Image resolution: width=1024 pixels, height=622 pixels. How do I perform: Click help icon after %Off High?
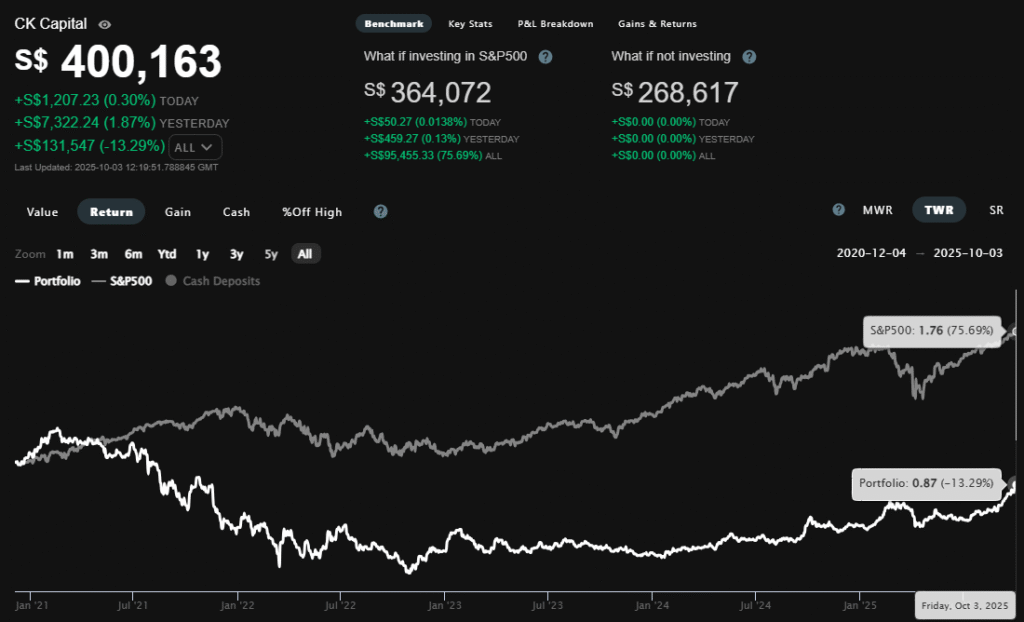[380, 212]
